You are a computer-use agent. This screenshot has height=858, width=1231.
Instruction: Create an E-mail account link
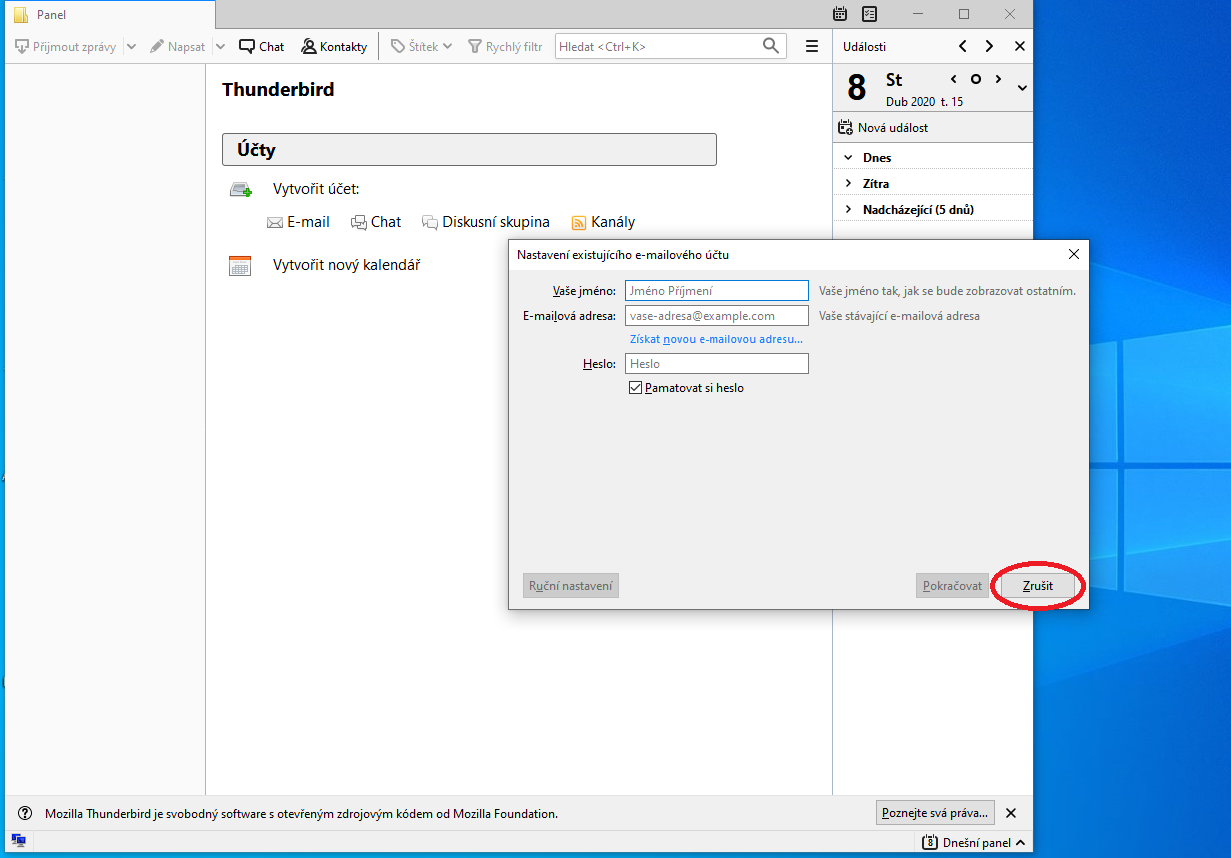click(298, 223)
